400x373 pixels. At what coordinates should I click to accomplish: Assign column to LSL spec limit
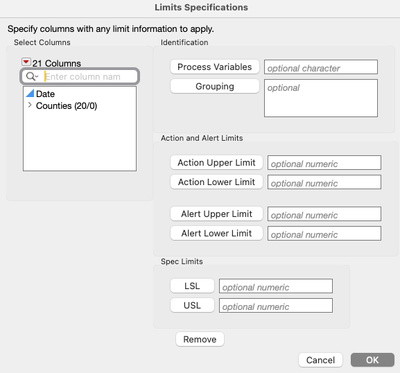[192, 286]
